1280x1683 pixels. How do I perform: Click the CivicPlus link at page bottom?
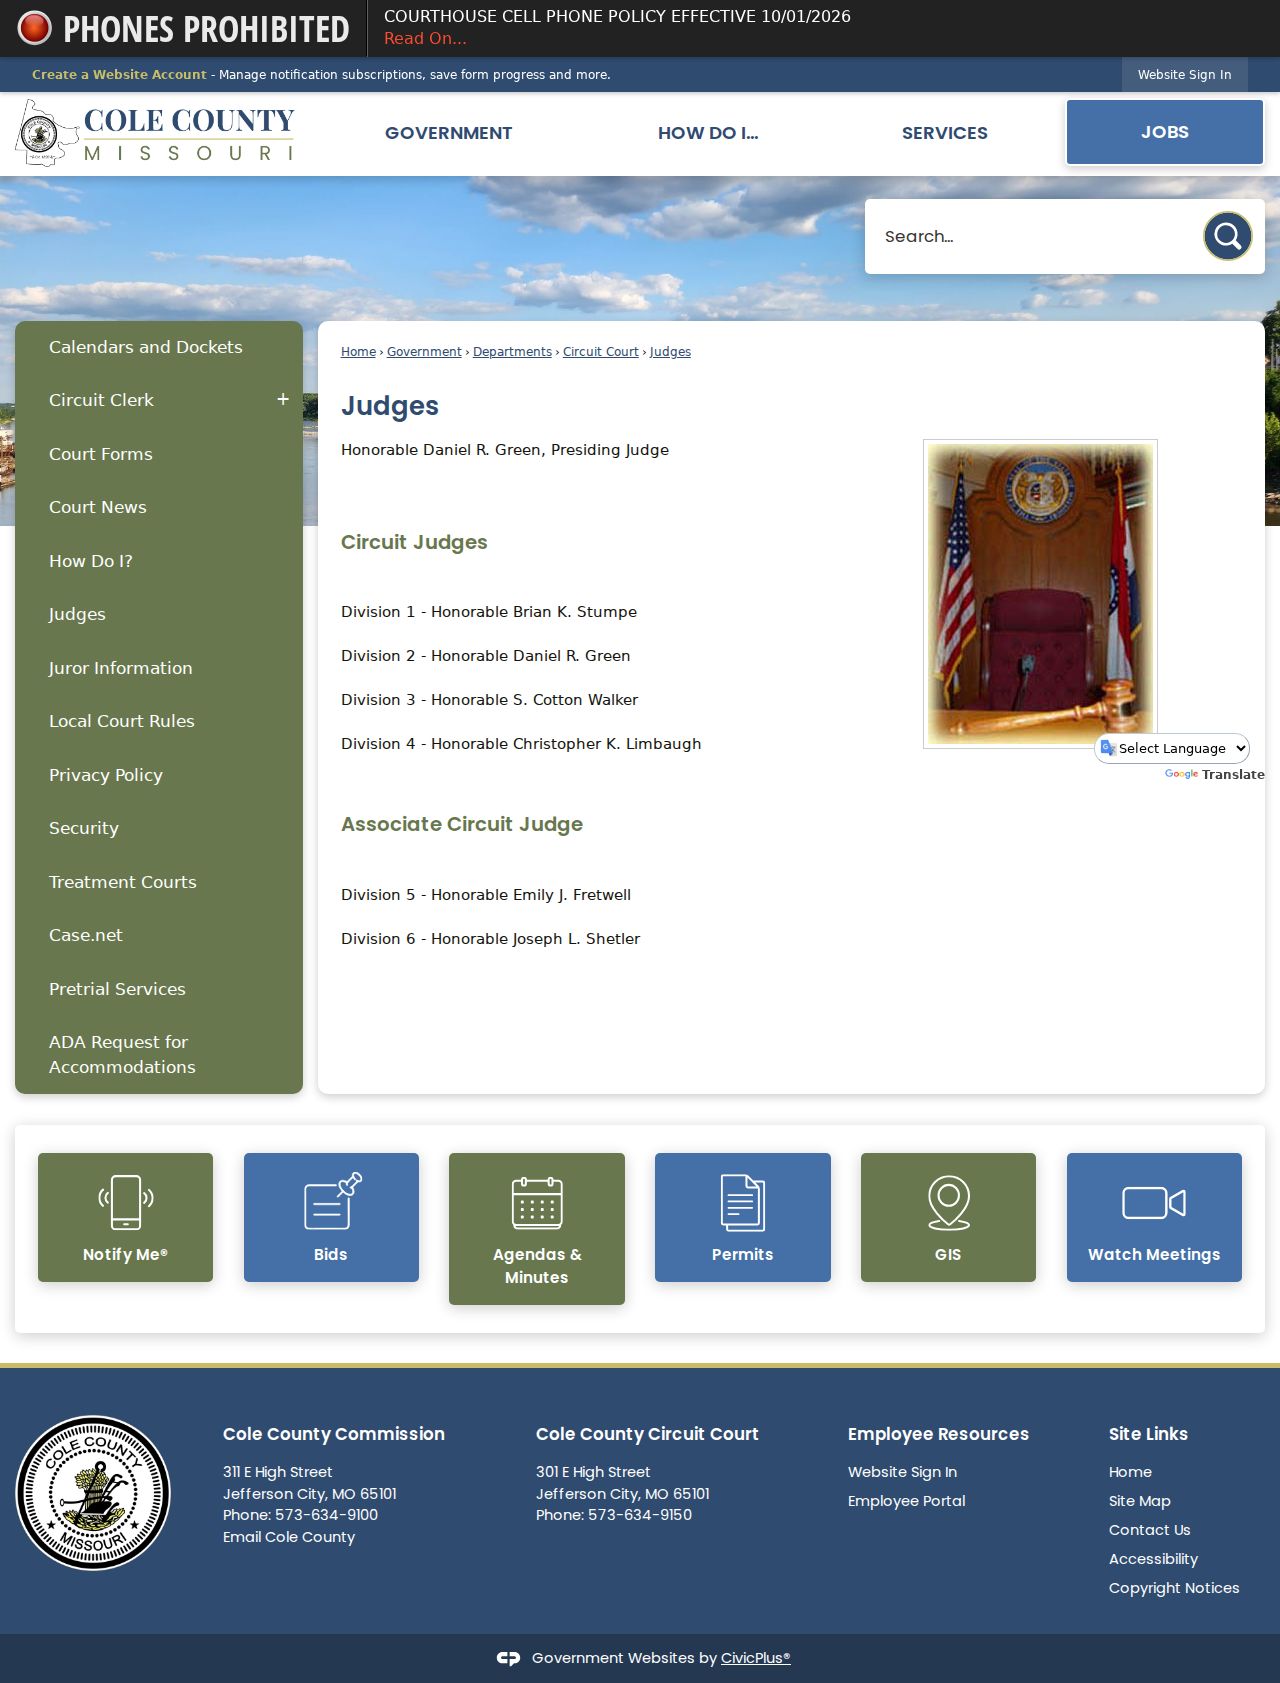(x=755, y=1657)
